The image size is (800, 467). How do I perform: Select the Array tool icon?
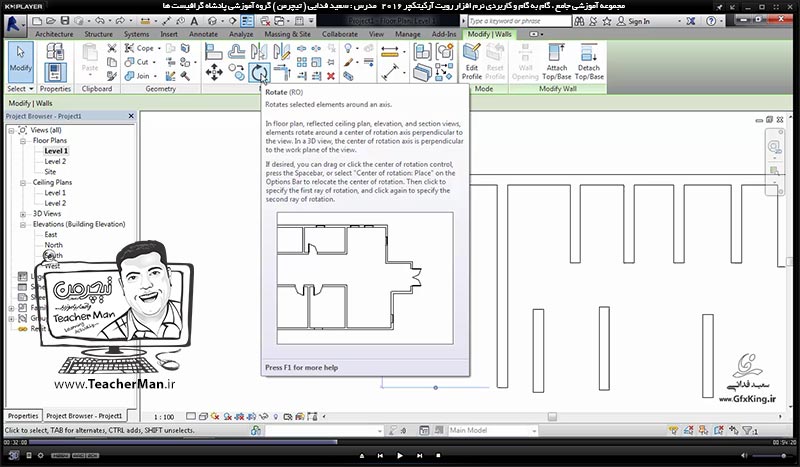click(x=302, y=62)
